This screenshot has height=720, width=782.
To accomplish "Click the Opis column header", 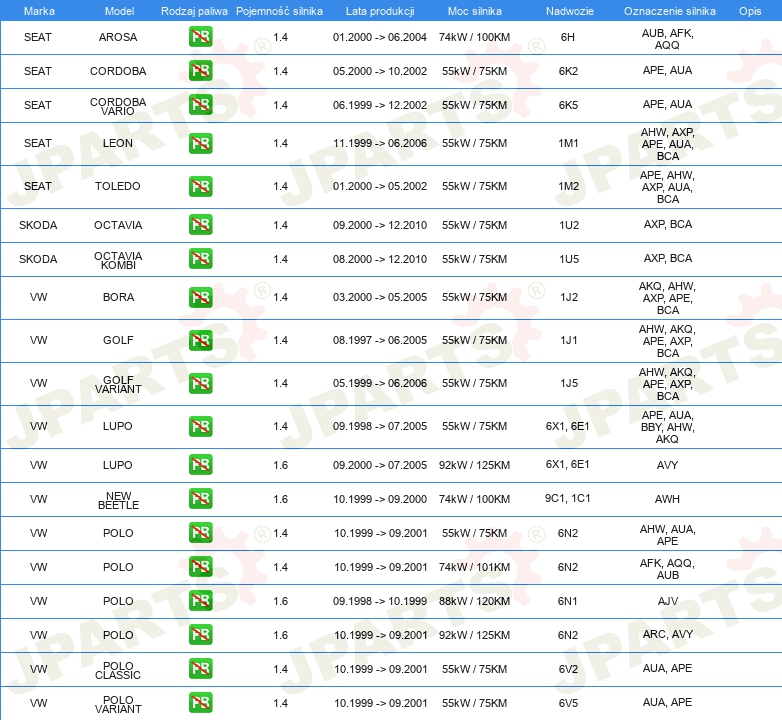I will click(x=750, y=11).
